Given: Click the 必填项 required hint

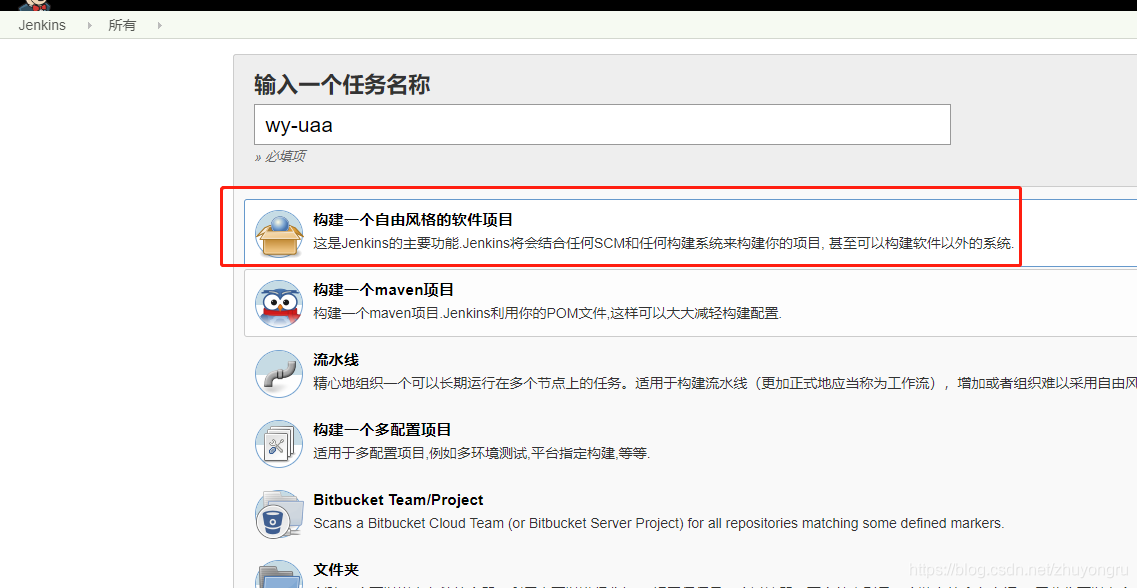Looking at the screenshot, I should coord(280,157).
